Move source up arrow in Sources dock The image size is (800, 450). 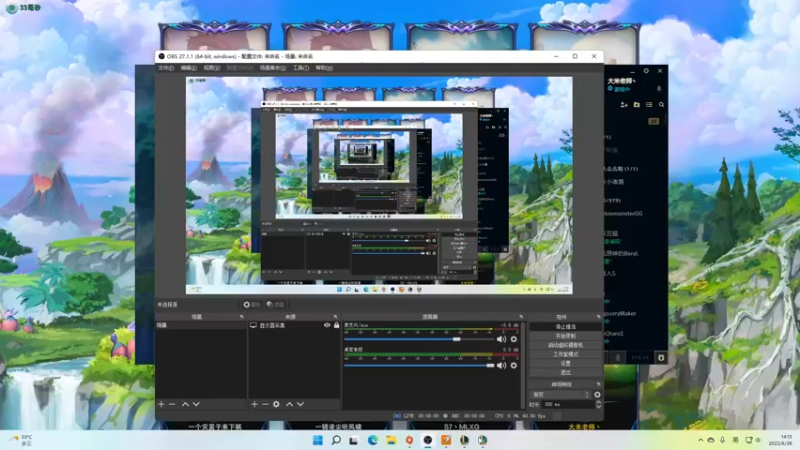tap(289, 404)
